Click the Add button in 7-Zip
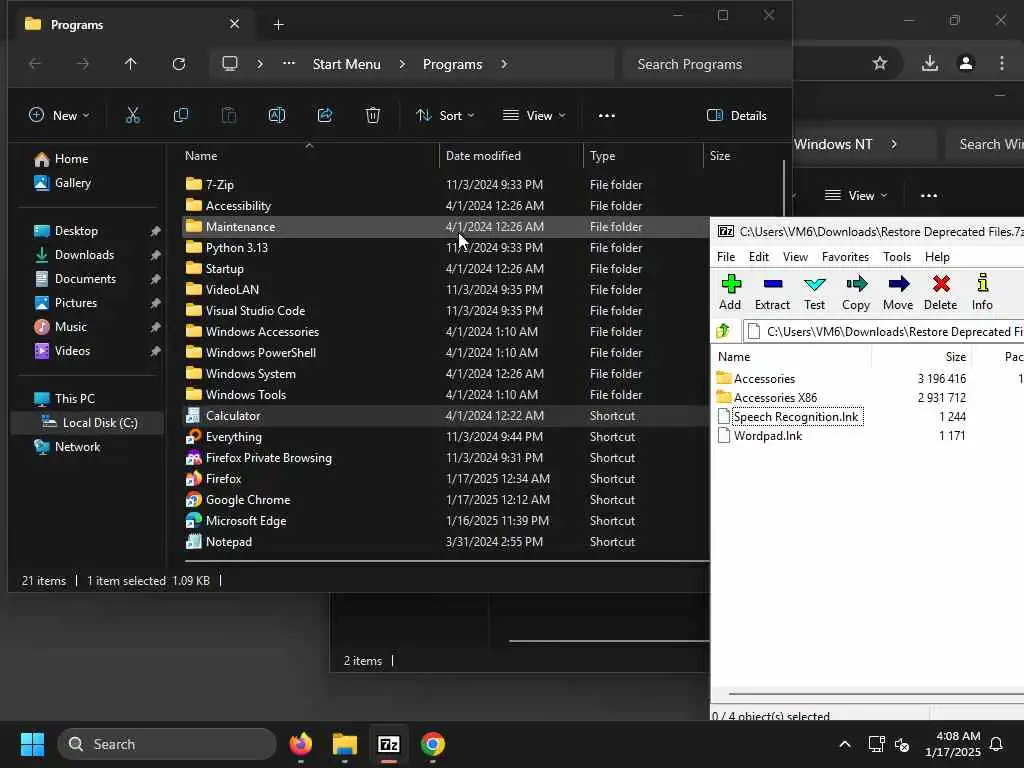Viewport: 1024px width, 768px height. pos(730,292)
